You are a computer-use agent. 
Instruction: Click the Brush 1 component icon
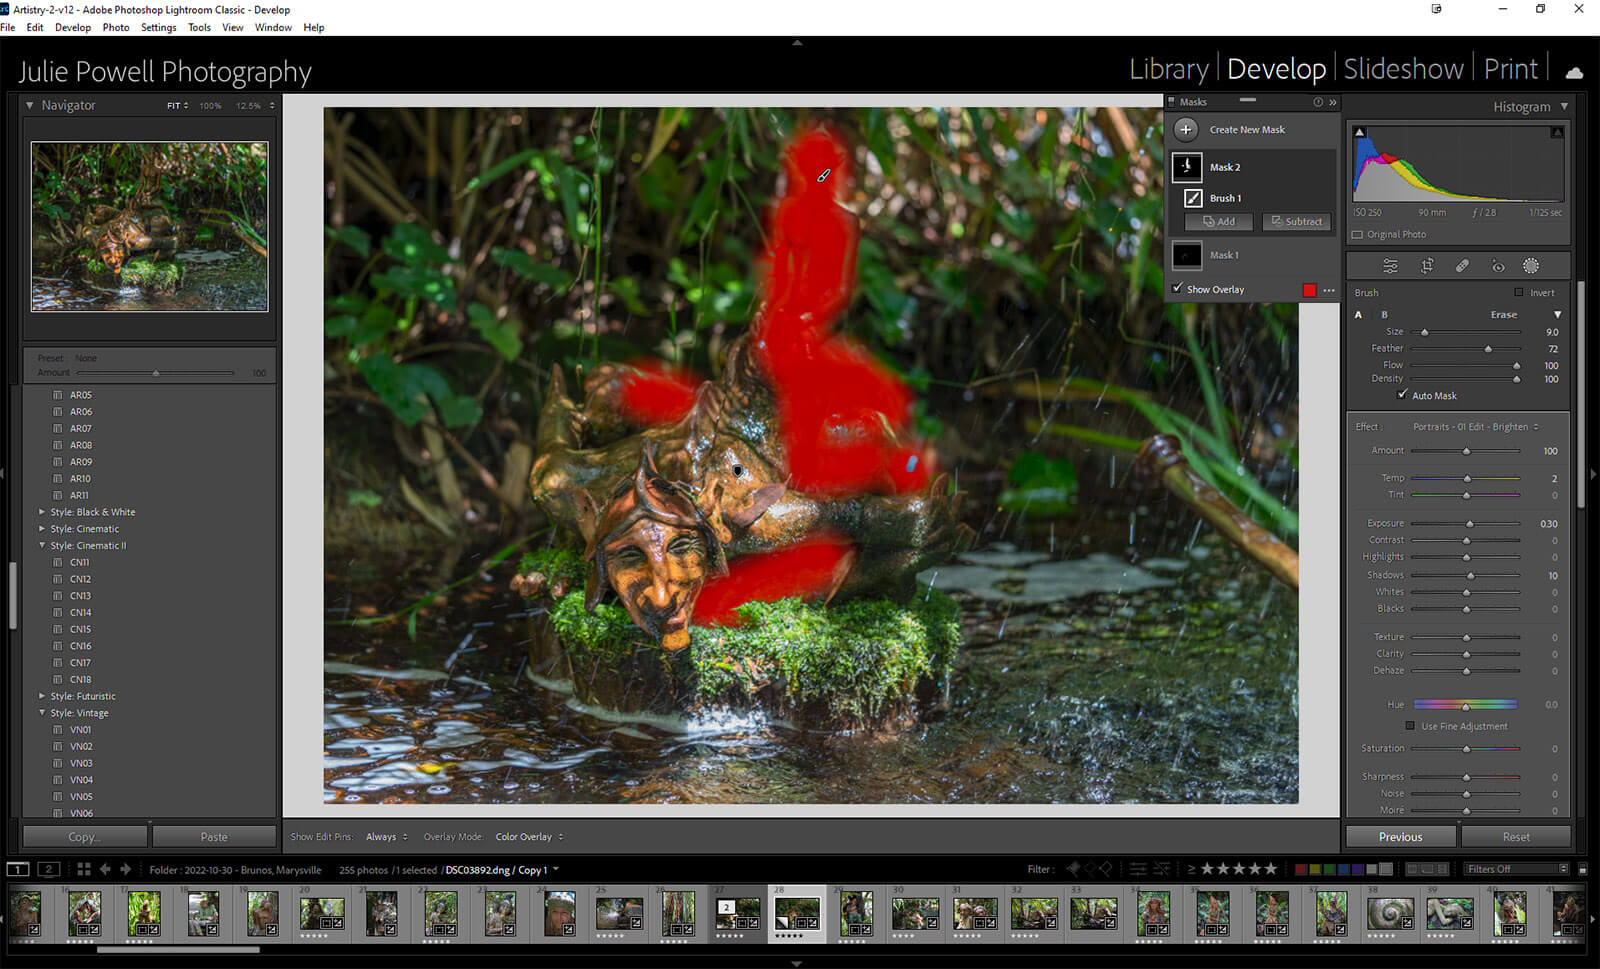(1193, 198)
